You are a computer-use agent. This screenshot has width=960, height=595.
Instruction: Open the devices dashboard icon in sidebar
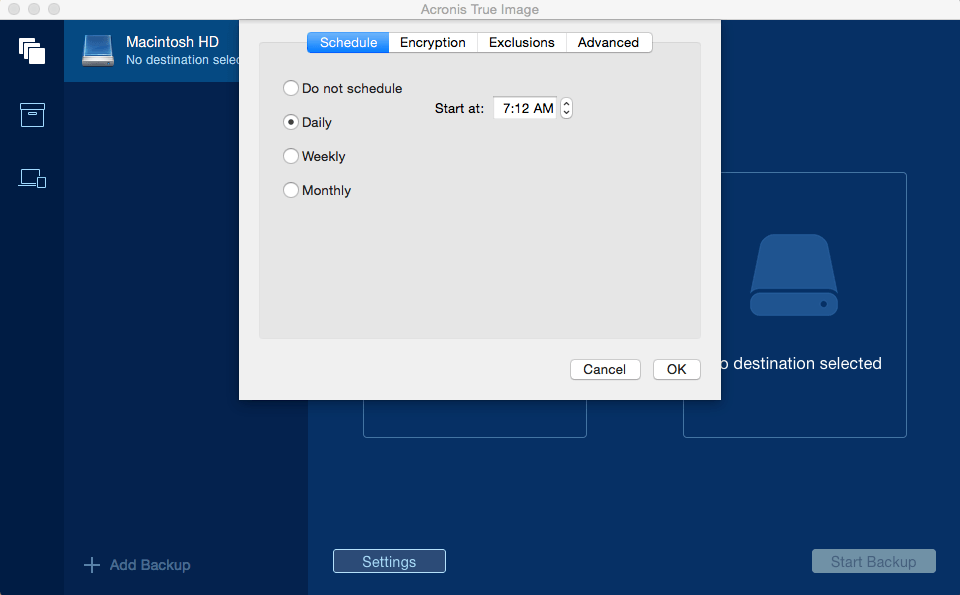click(32, 178)
